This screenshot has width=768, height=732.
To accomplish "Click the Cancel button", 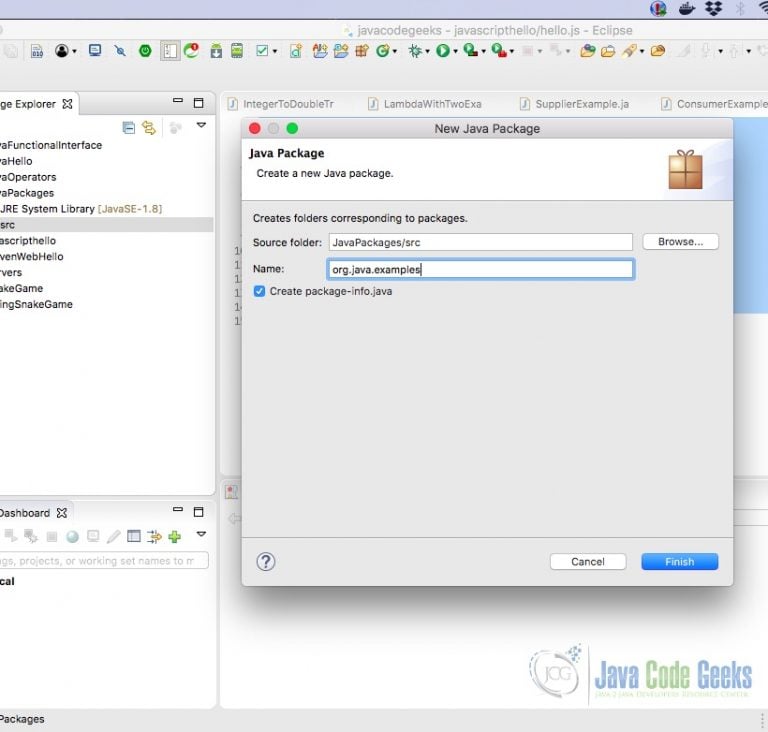I will tap(588, 561).
